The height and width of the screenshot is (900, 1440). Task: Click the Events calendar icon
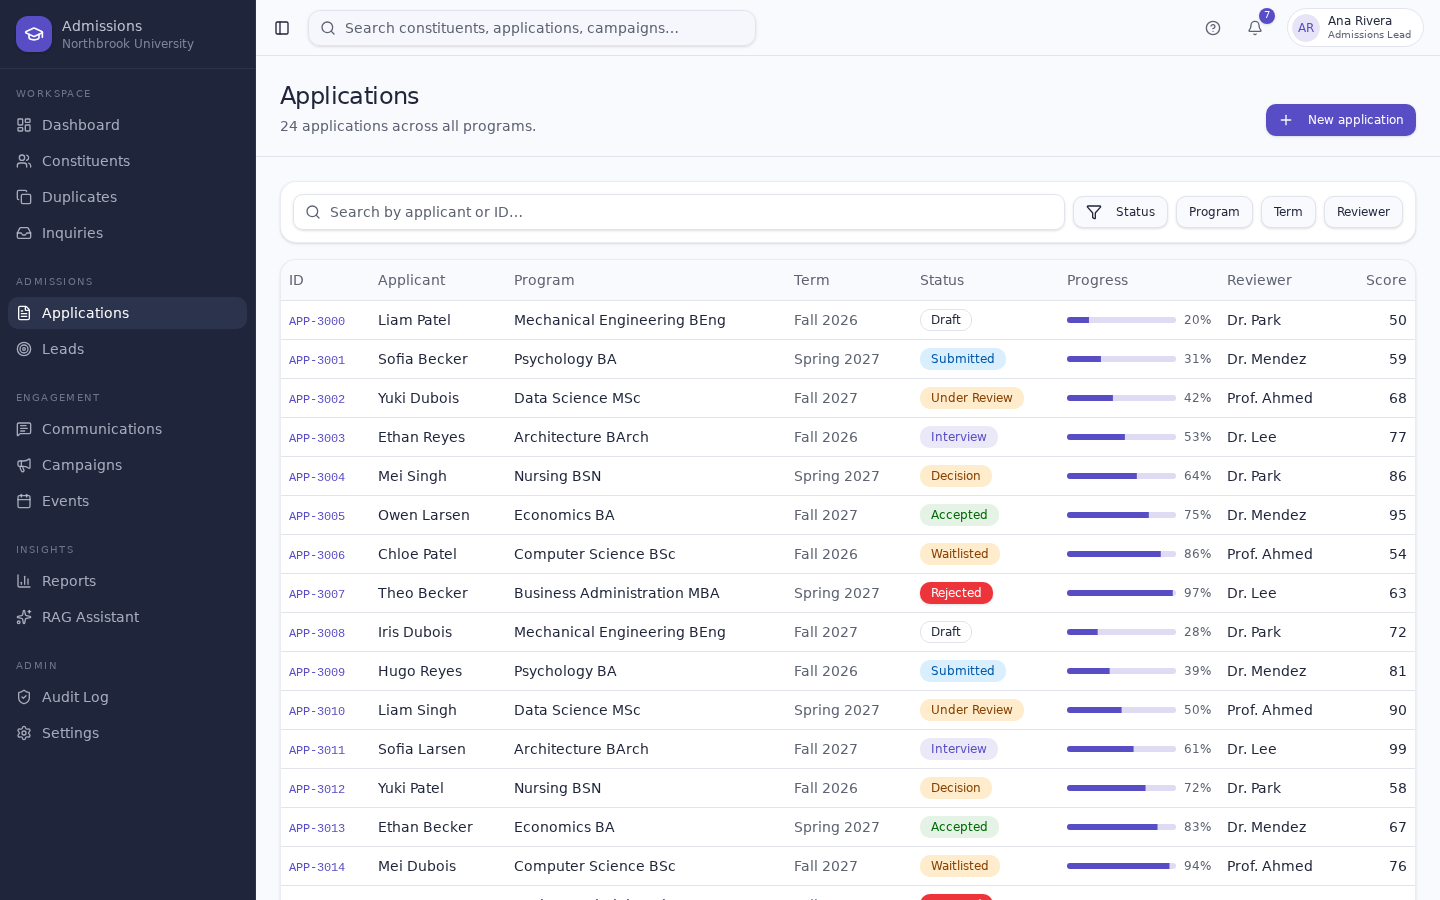coord(24,501)
